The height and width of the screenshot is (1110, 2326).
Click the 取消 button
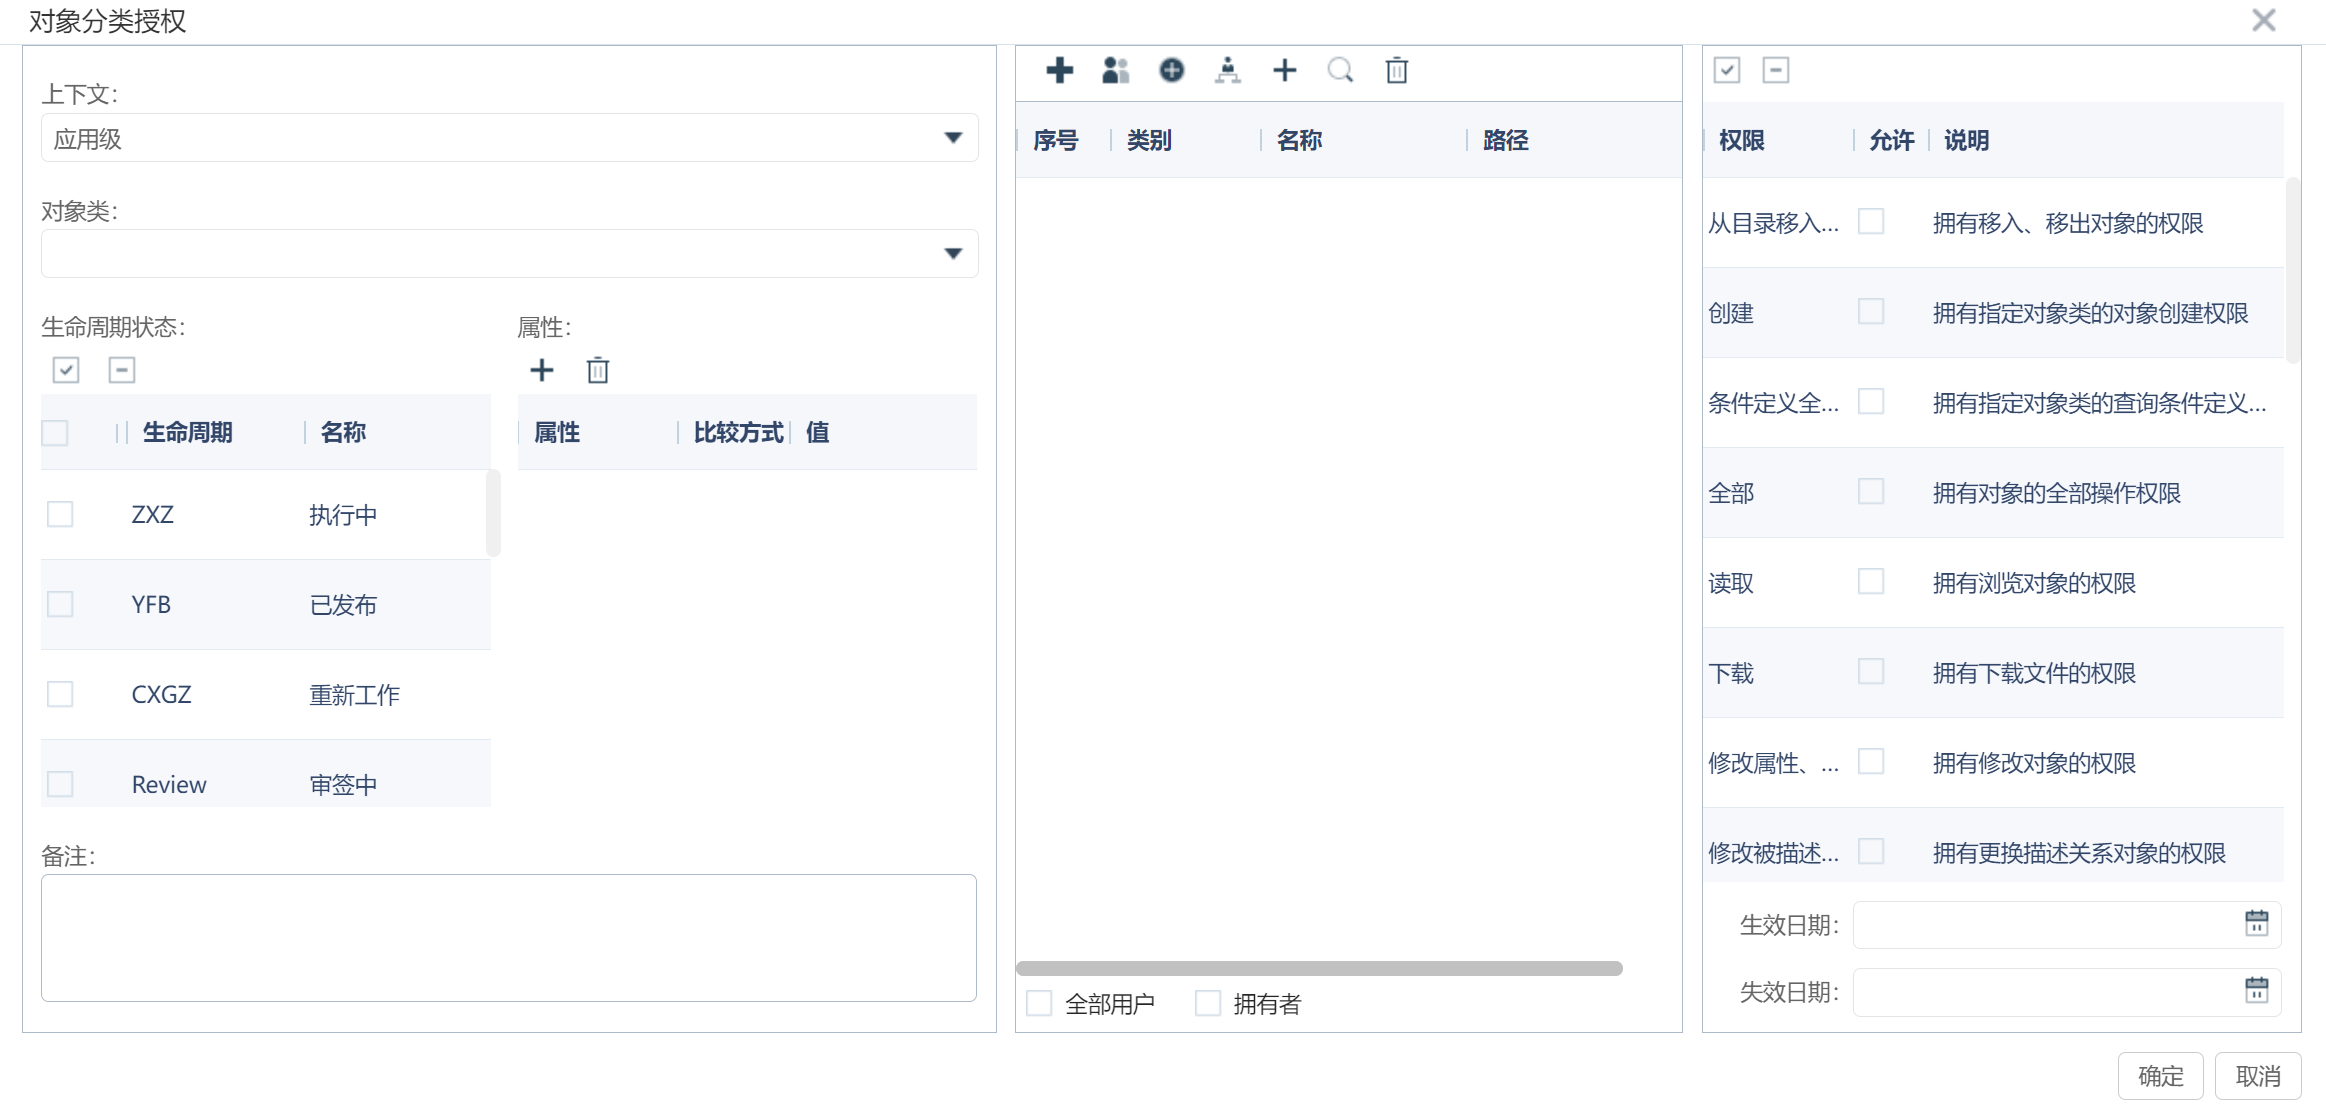(x=2258, y=1076)
